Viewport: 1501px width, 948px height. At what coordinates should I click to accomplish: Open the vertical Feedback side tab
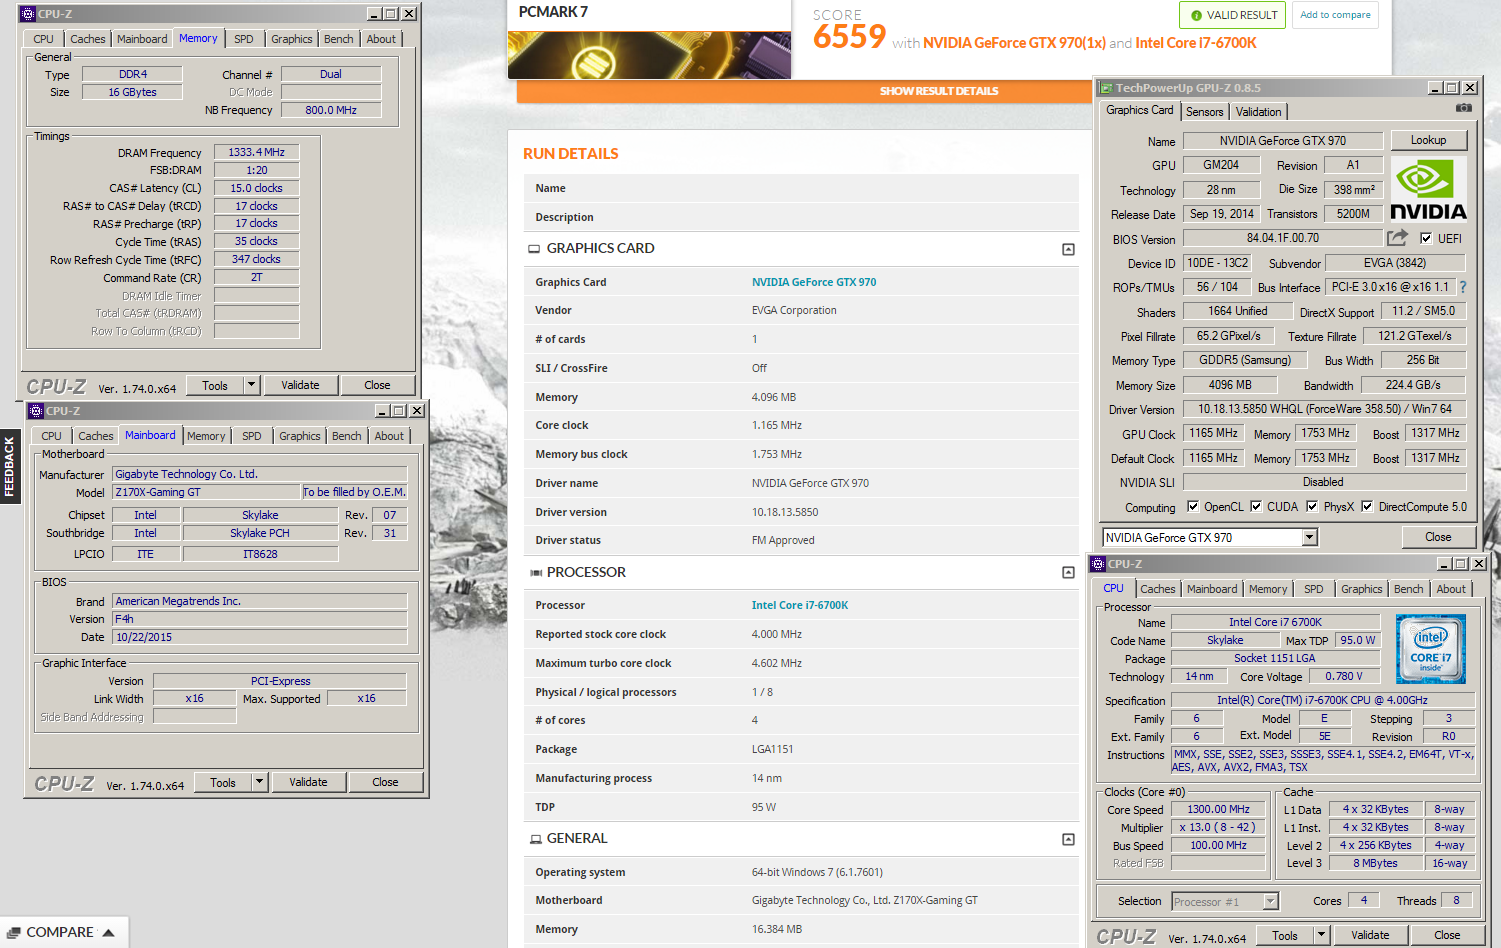tap(10, 467)
